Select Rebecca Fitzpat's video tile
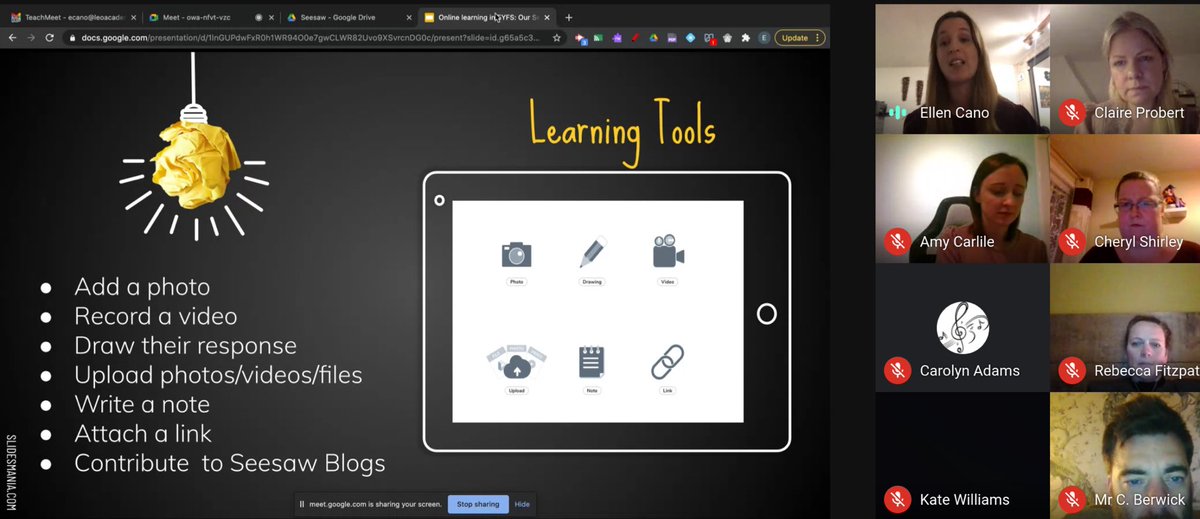This screenshot has width=1200, height=519. (1125, 327)
